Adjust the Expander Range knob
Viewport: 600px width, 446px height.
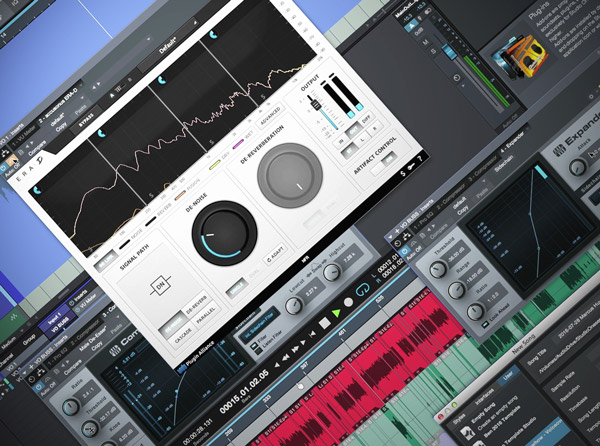click(x=456, y=290)
